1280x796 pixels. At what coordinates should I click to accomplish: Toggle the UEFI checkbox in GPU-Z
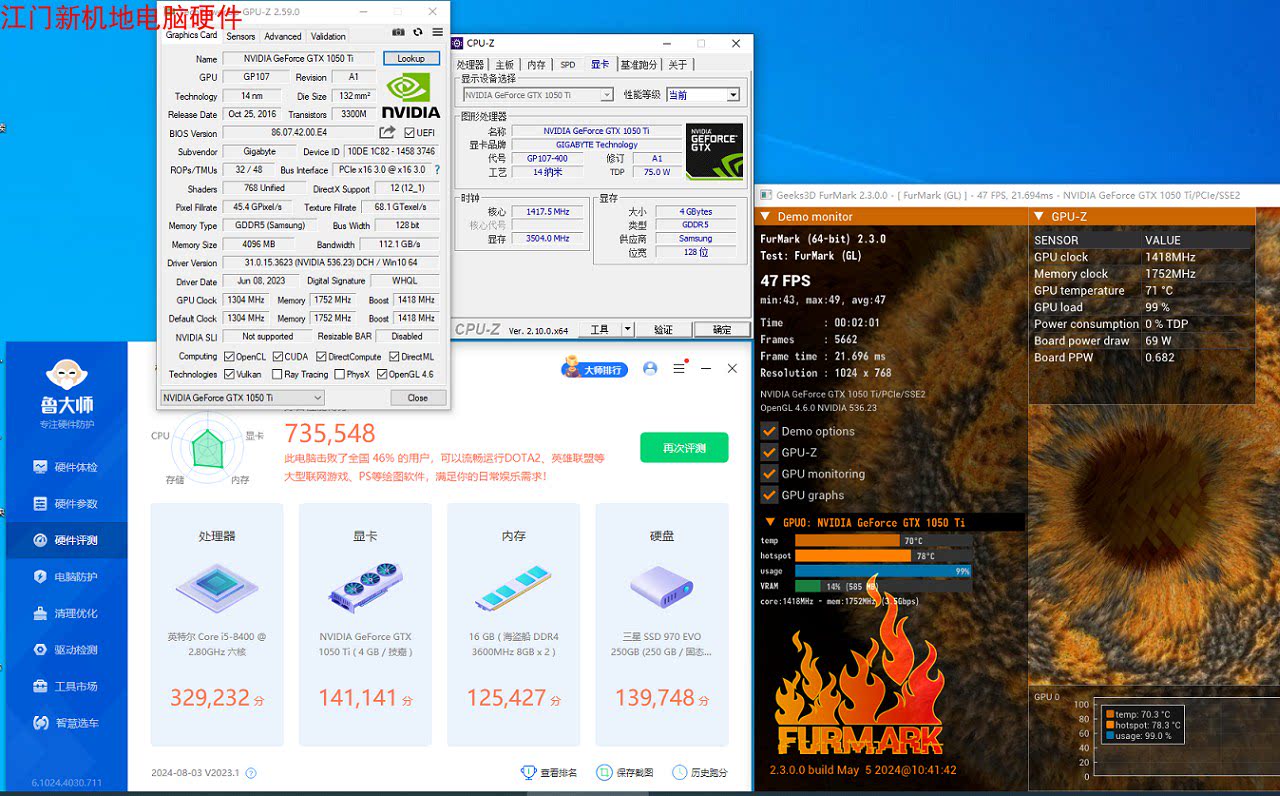tap(409, 133)
